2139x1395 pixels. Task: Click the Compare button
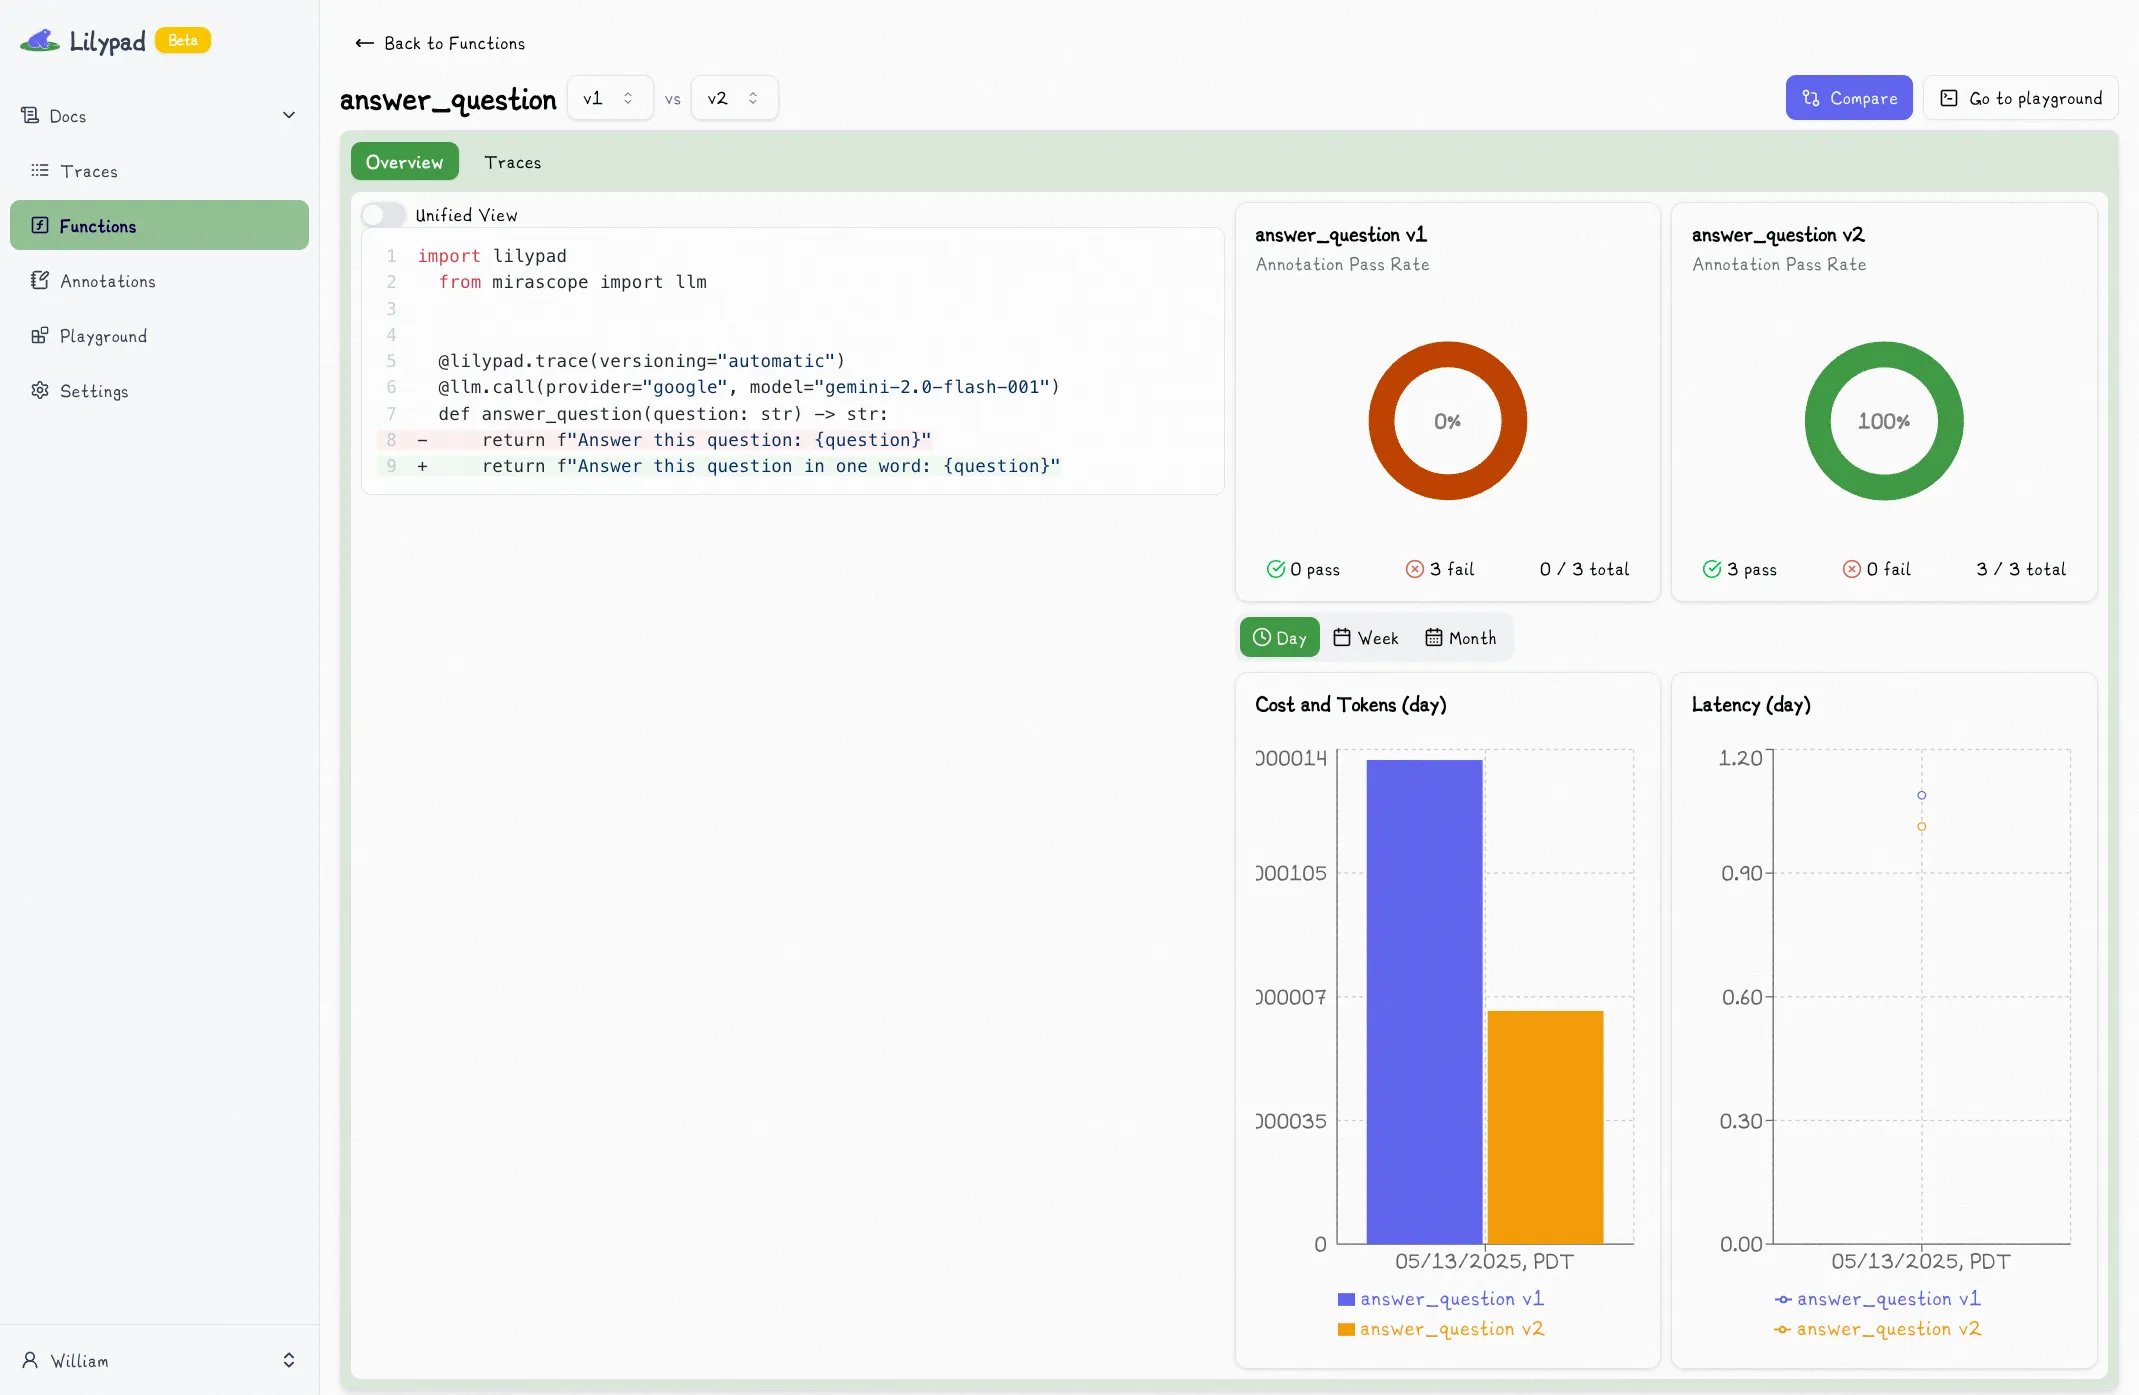point(1848,98)
